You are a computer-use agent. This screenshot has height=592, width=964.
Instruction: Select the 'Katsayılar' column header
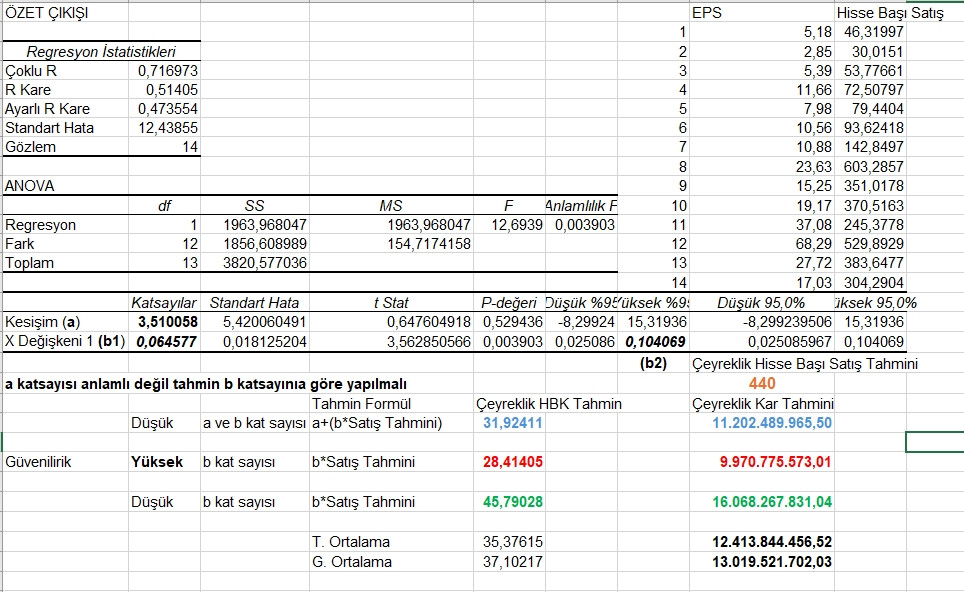tap(164, 303)
